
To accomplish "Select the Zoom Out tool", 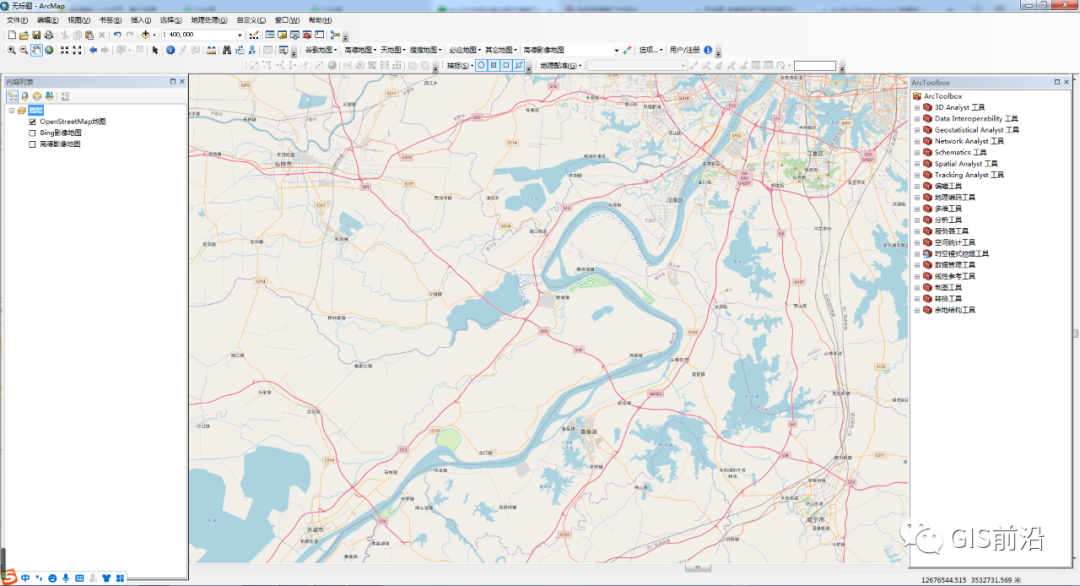I will (x=23, y=50).
